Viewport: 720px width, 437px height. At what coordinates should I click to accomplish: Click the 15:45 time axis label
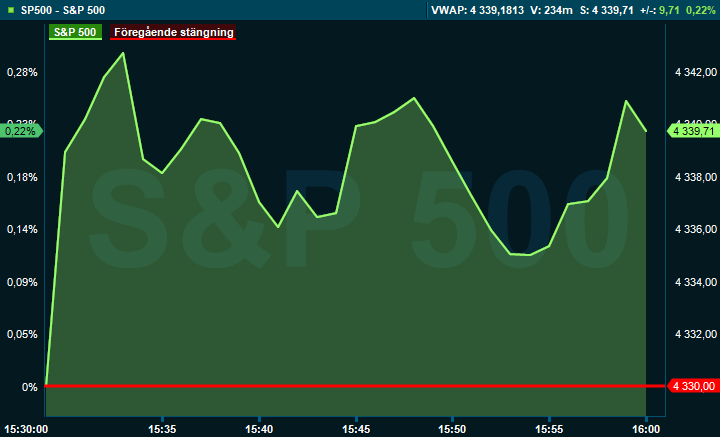pyautogui.click(x=356, y=430)
